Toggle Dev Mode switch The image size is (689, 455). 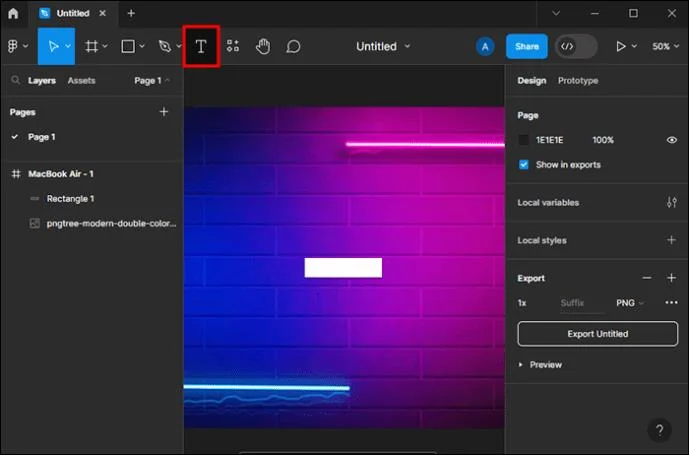pos(576,46)
